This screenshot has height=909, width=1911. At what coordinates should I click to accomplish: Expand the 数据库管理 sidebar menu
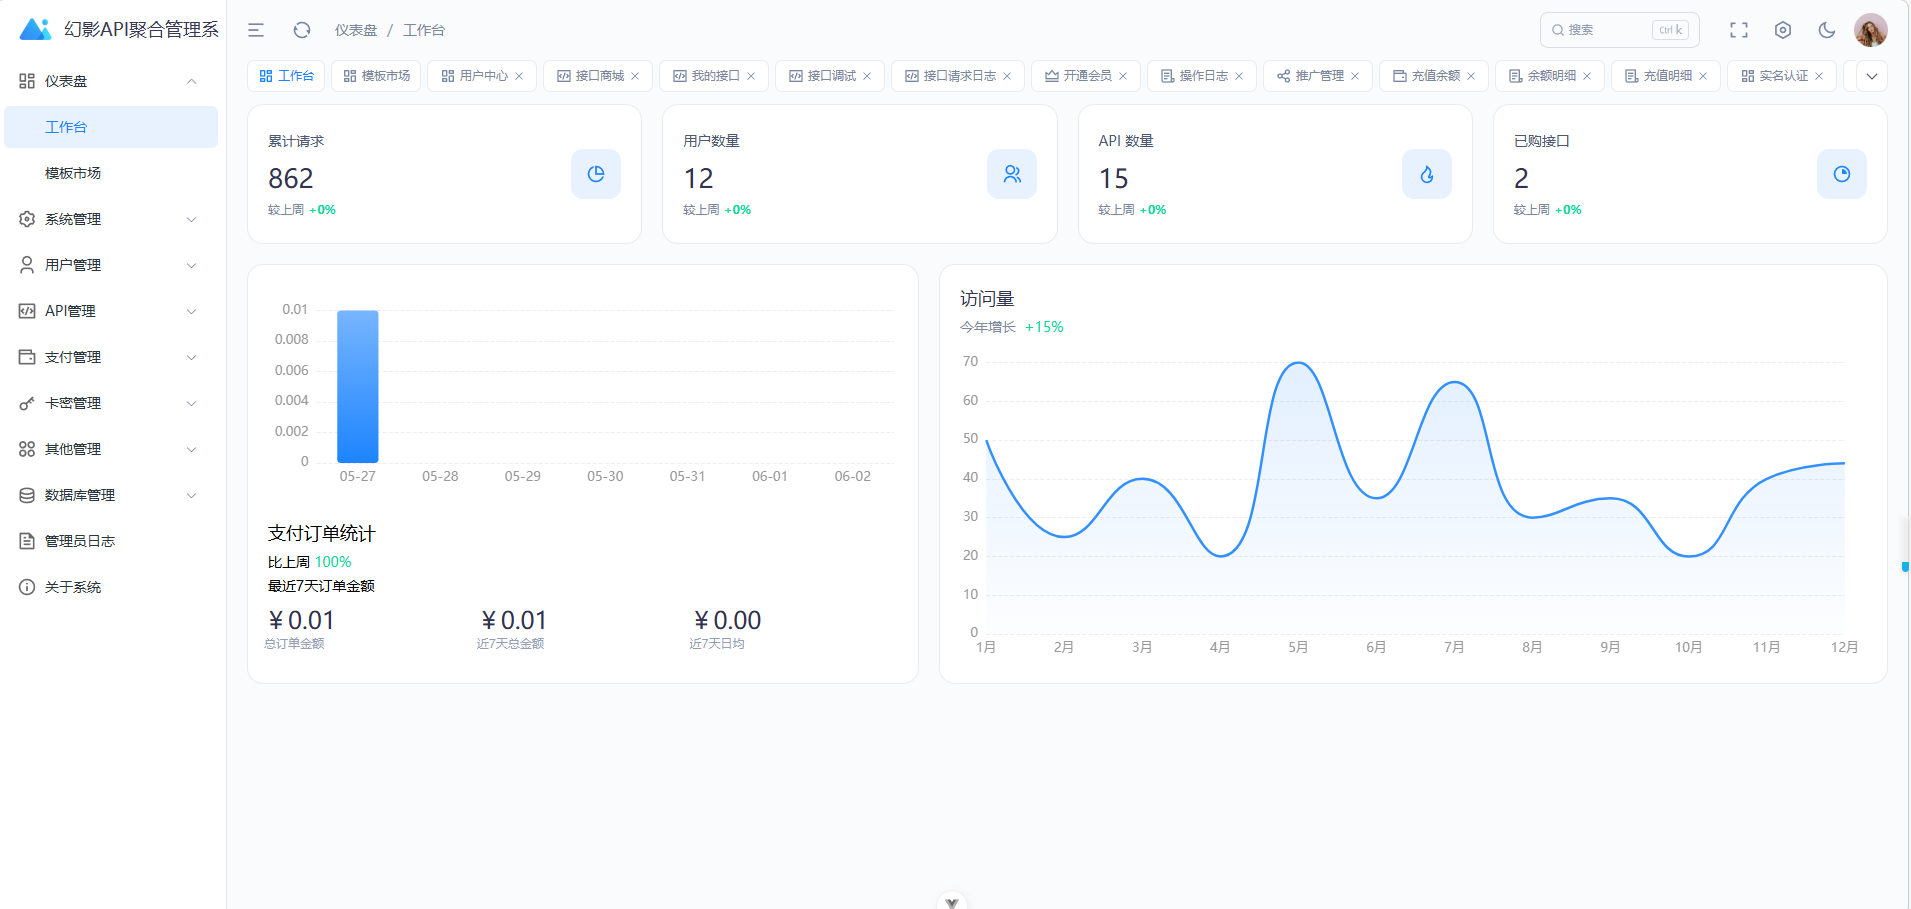coord(111,495)
